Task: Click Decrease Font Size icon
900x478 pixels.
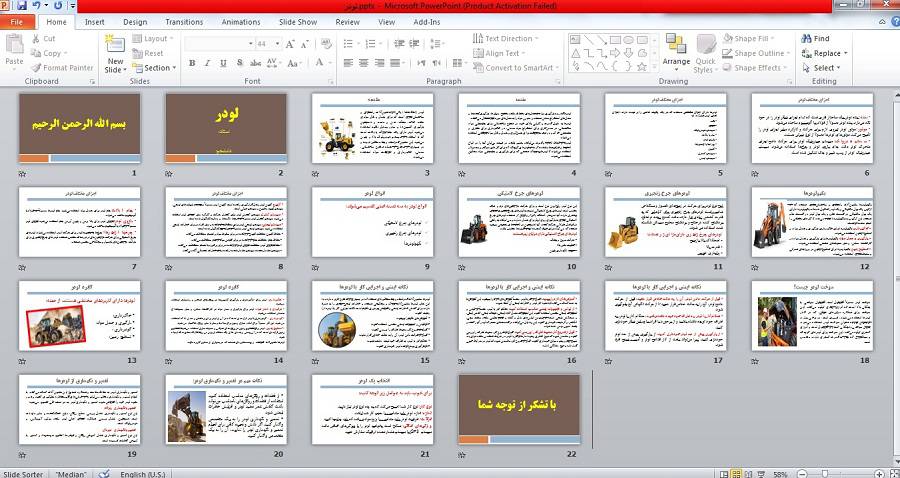Action: [x=305, y=44]
